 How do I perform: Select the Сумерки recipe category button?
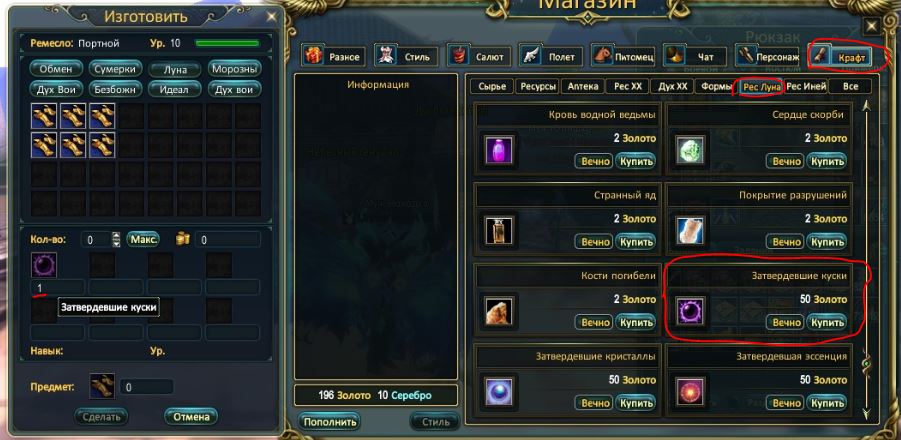tap(115, 69)
